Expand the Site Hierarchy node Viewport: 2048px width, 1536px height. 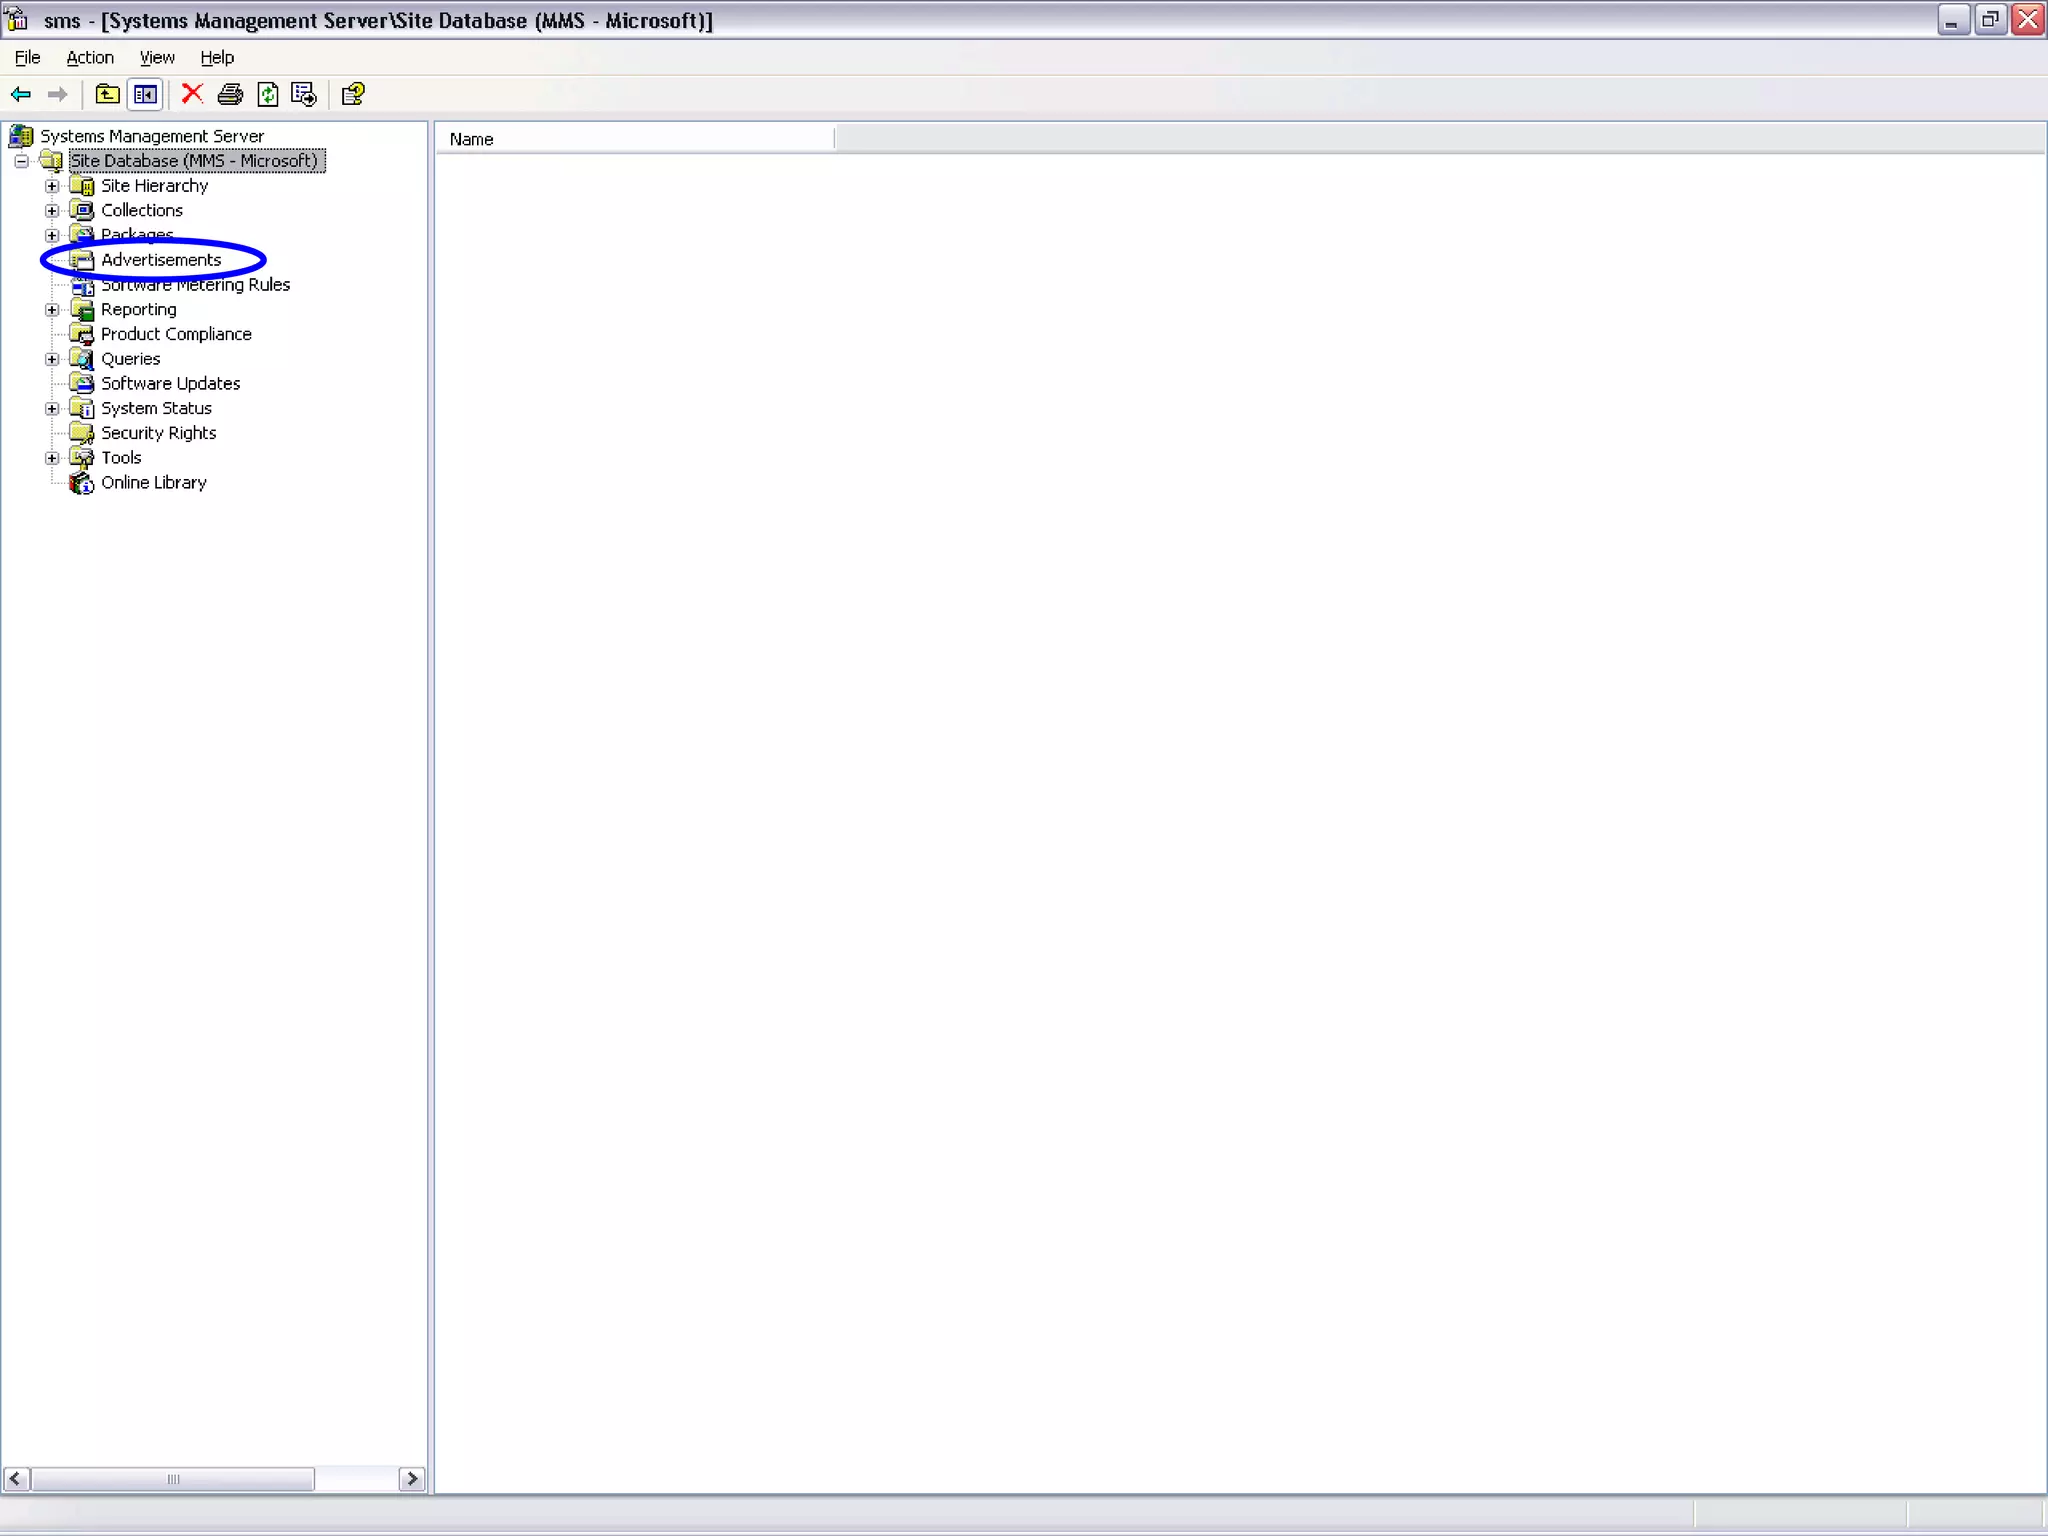click(52, 186)
